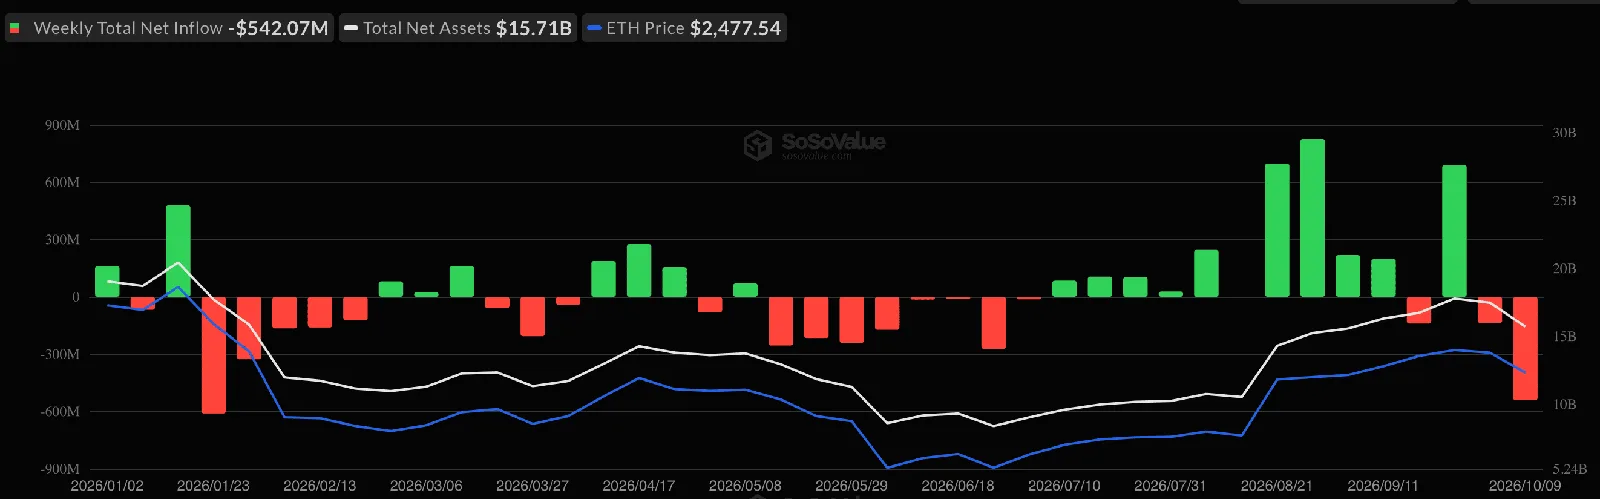Select the tiny green bar above 2026/07/31

(x=1171, y=294)
